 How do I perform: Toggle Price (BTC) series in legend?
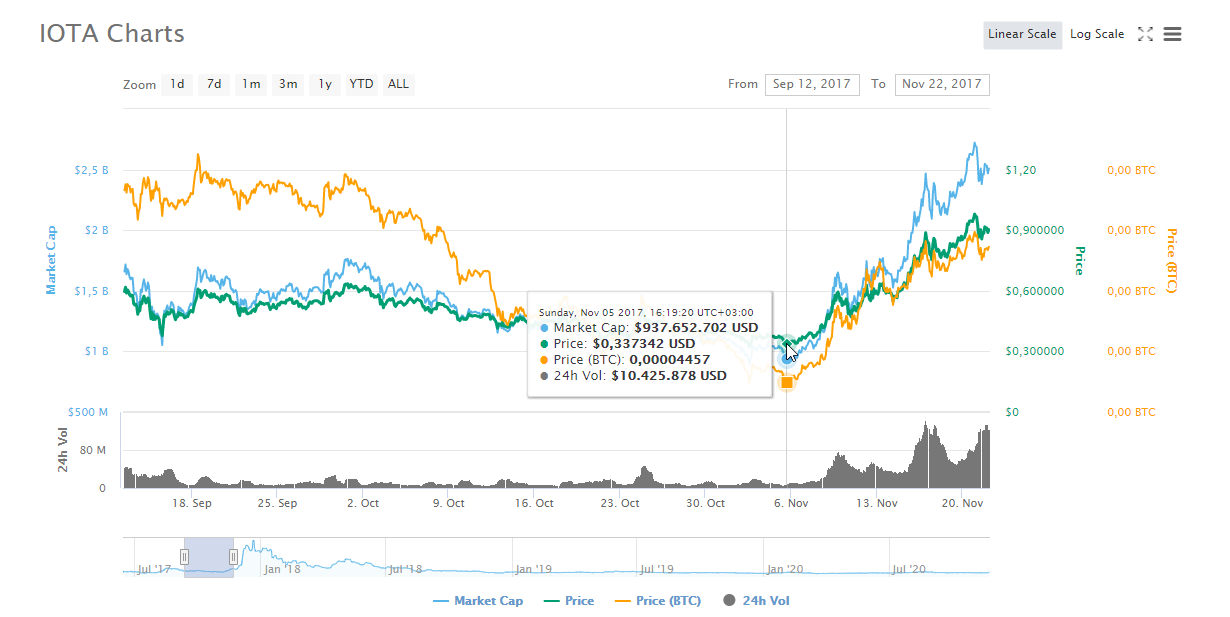tap(657, 601)
